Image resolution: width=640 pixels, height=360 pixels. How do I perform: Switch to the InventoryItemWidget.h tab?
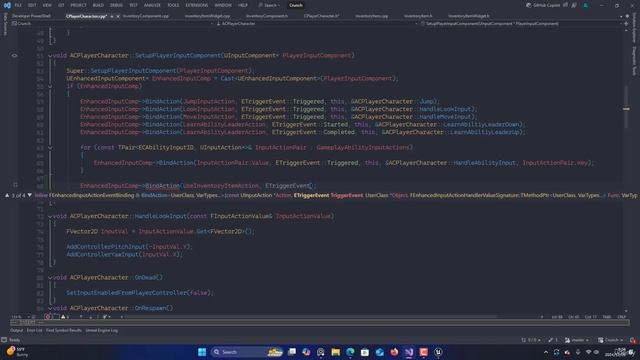tap(469, 16)
